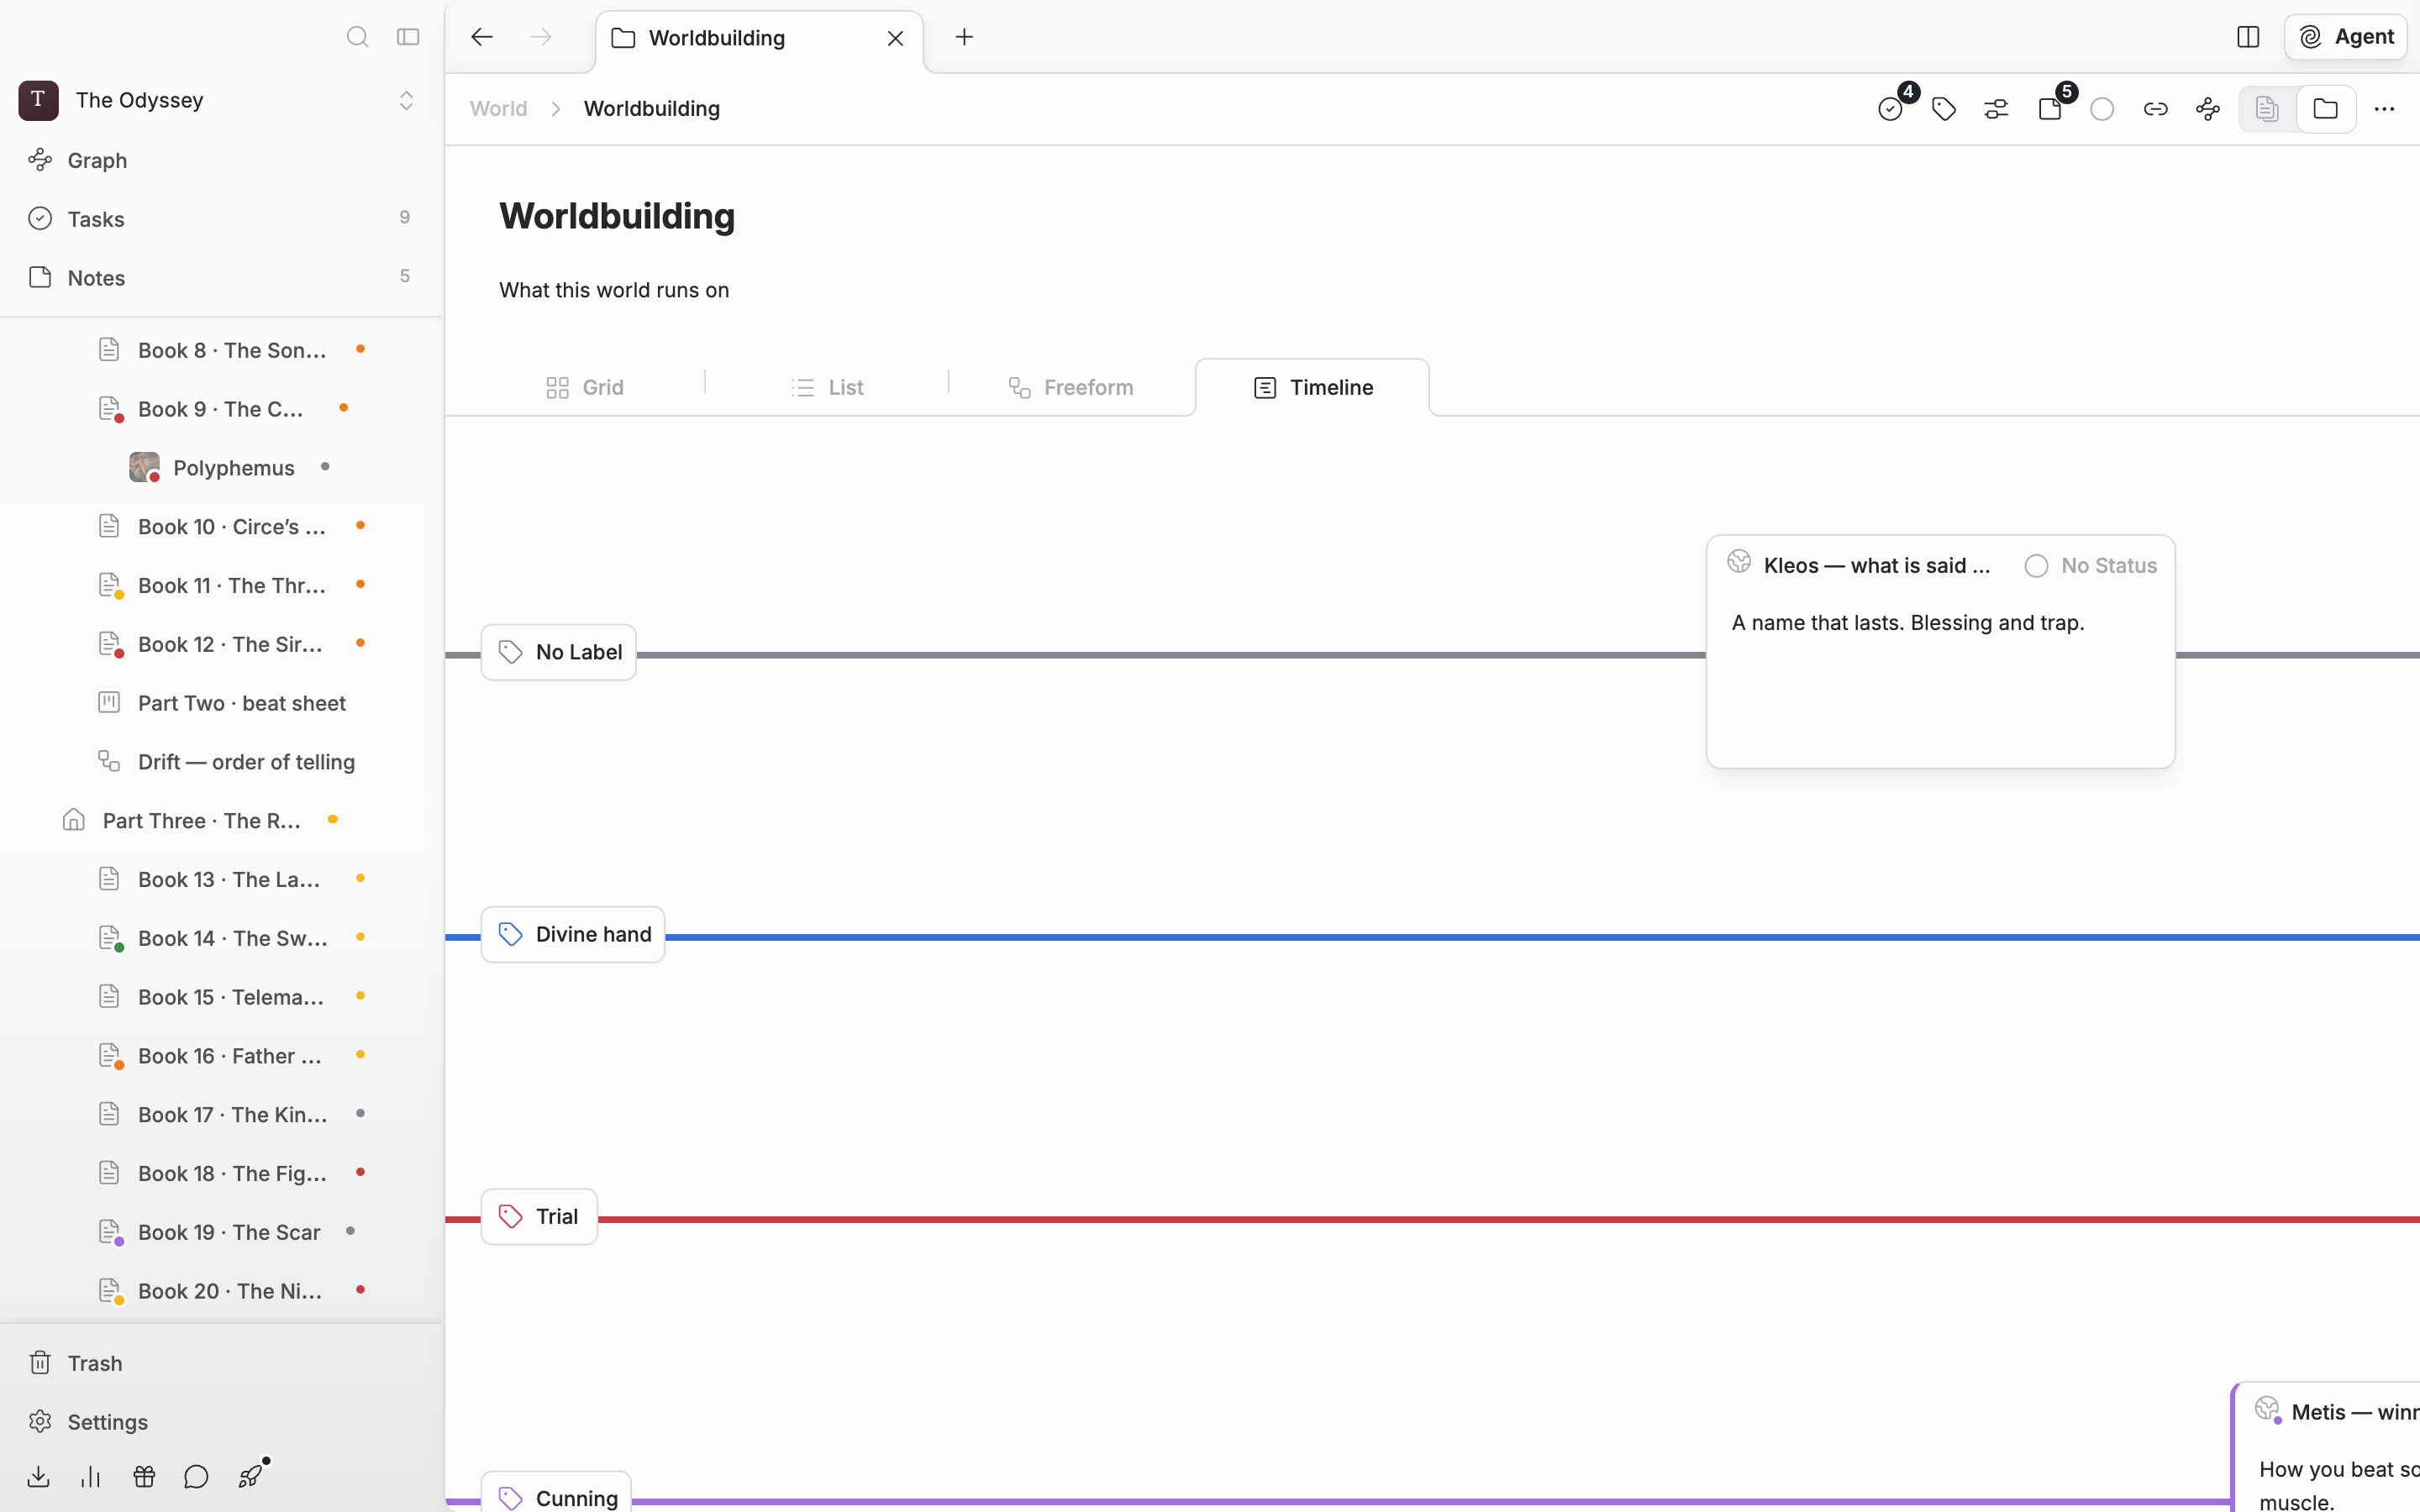Open the links chain icon
Image resolution: width=2420 pixels, height=1512 pixels.
tap(2155, 109)
